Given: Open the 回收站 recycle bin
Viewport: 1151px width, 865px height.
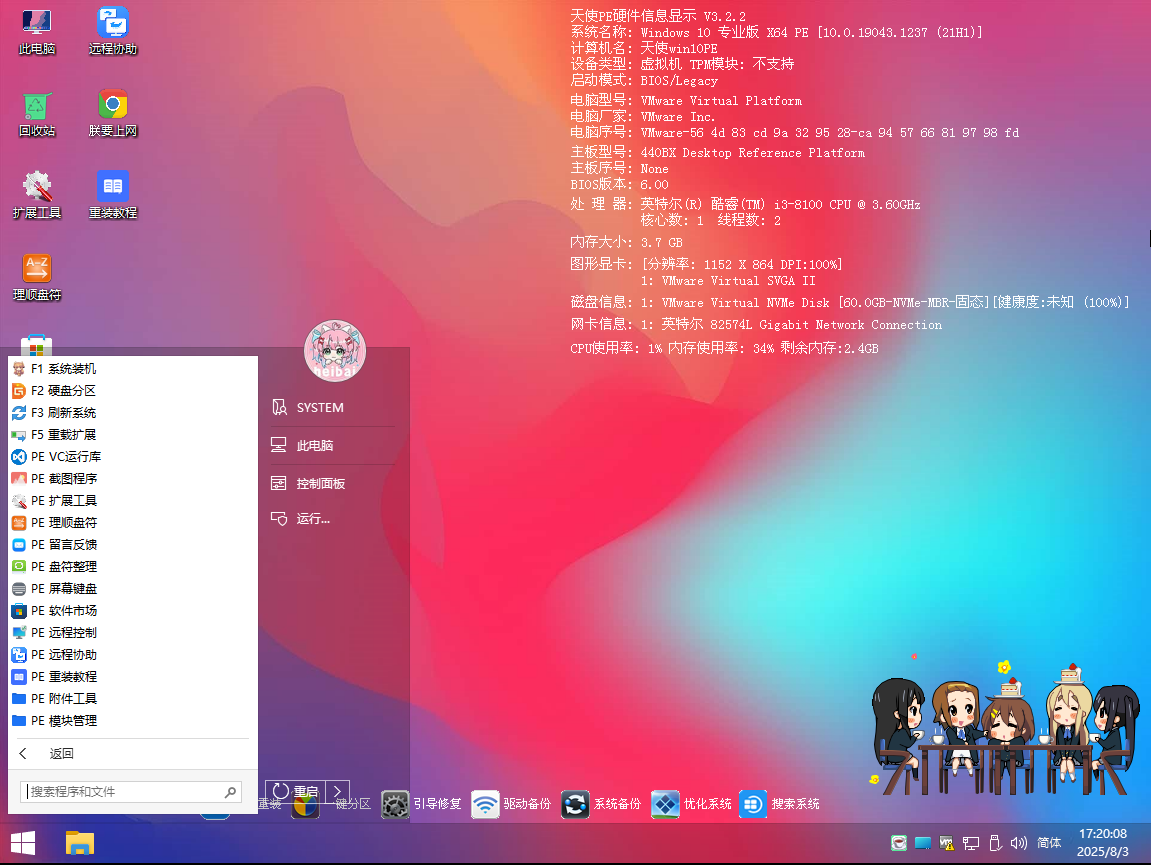Looking at the screenshot, I should tap(37, 113).
